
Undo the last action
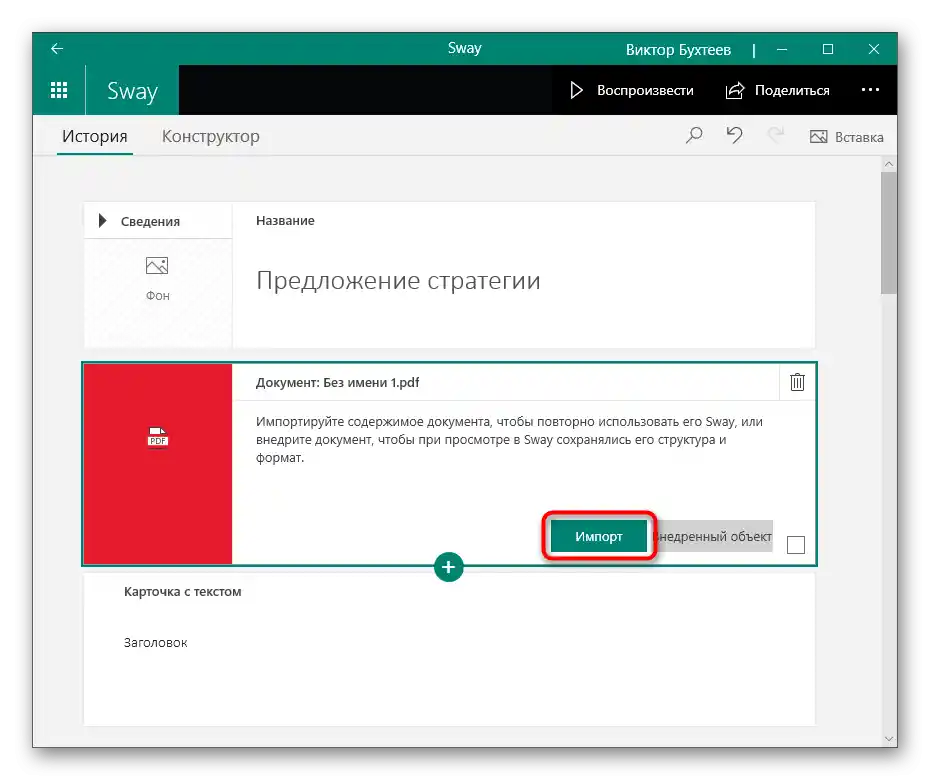pos(734,135)
